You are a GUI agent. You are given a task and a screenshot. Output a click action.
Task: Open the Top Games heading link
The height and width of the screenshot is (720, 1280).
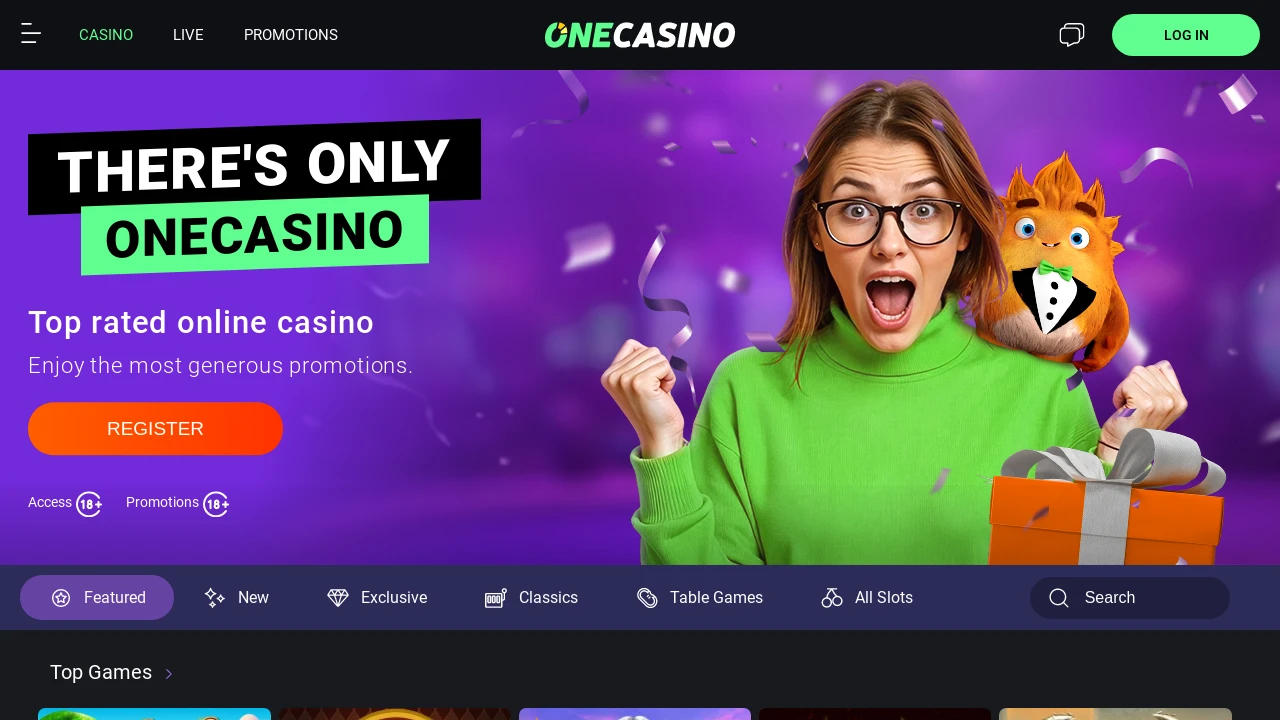pos(101,672)
